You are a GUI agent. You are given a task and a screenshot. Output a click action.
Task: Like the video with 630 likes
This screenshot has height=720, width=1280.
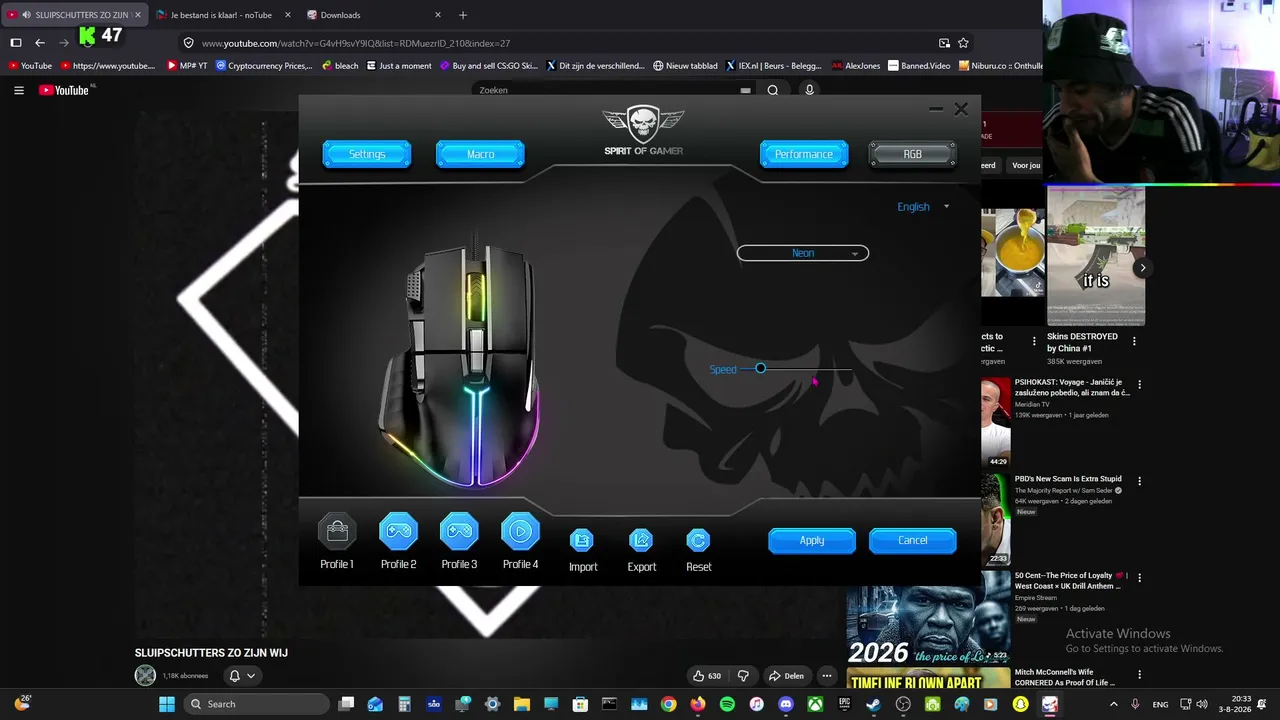[x=707, y=676]
